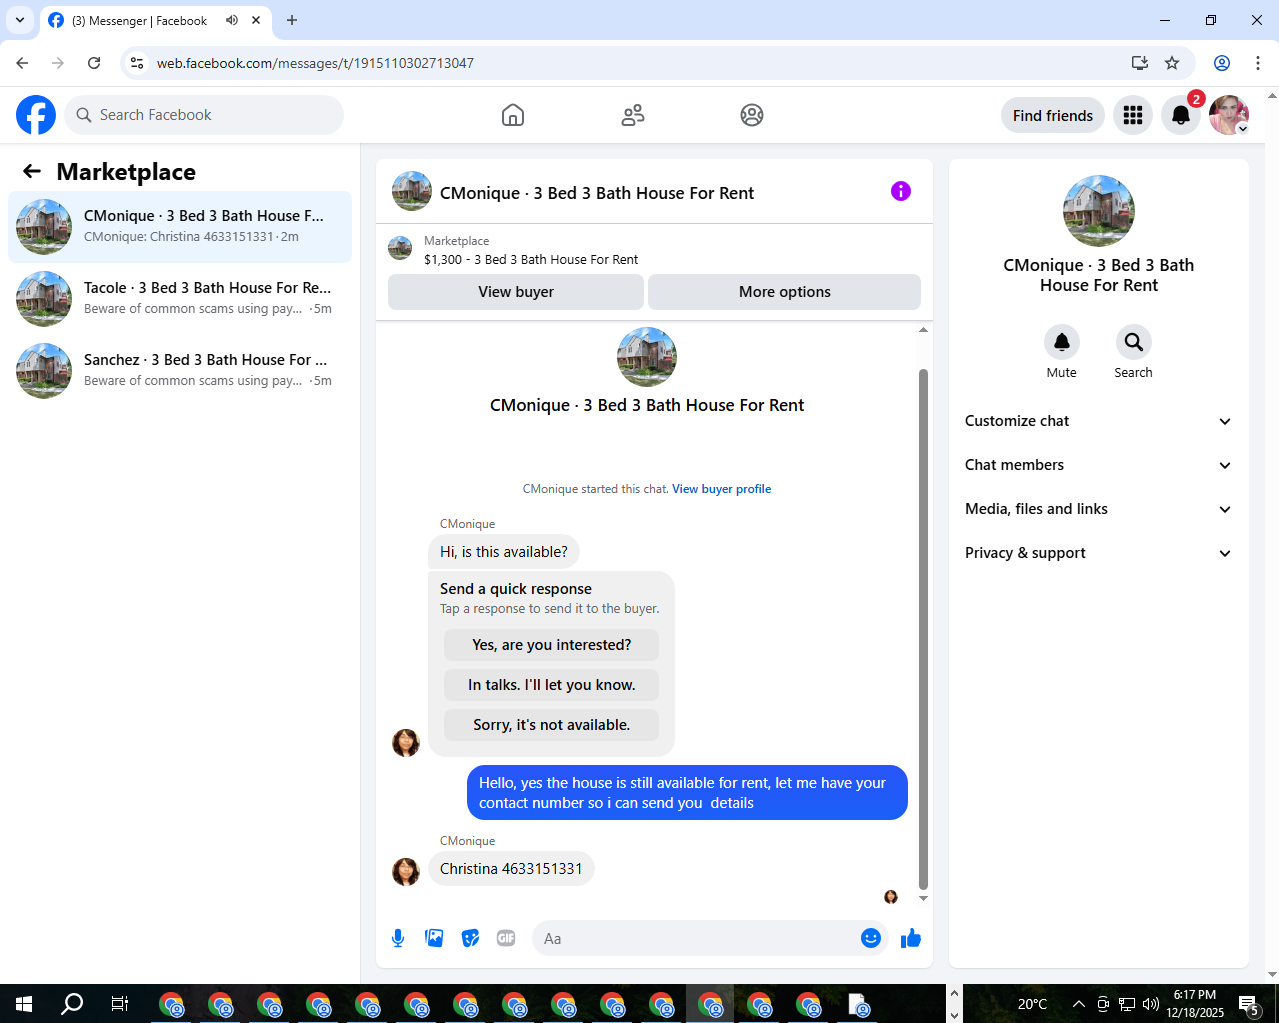Focus the Search Facebook field
Screen dimensions: 1279x1023
click(x=204, y=115)
